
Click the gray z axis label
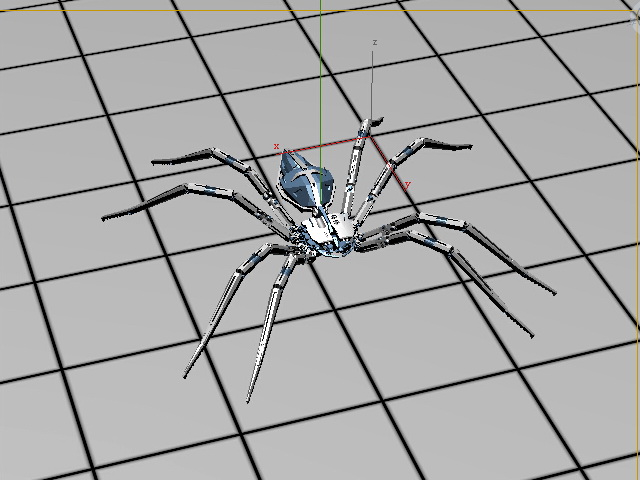(375, 42)
